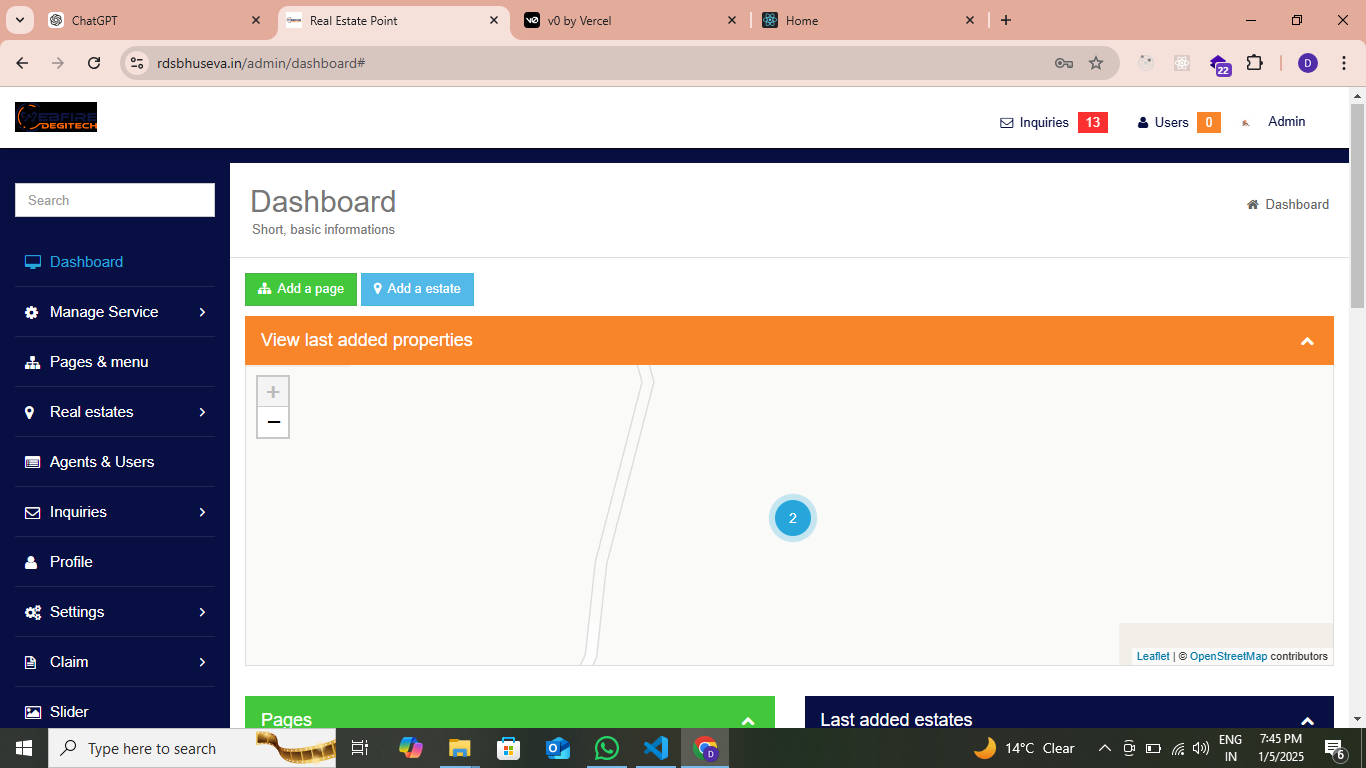Viewport: 1366px width, 768px height.
Task: Open the Chrome three-dot menu
Action: pos(1343,63)
